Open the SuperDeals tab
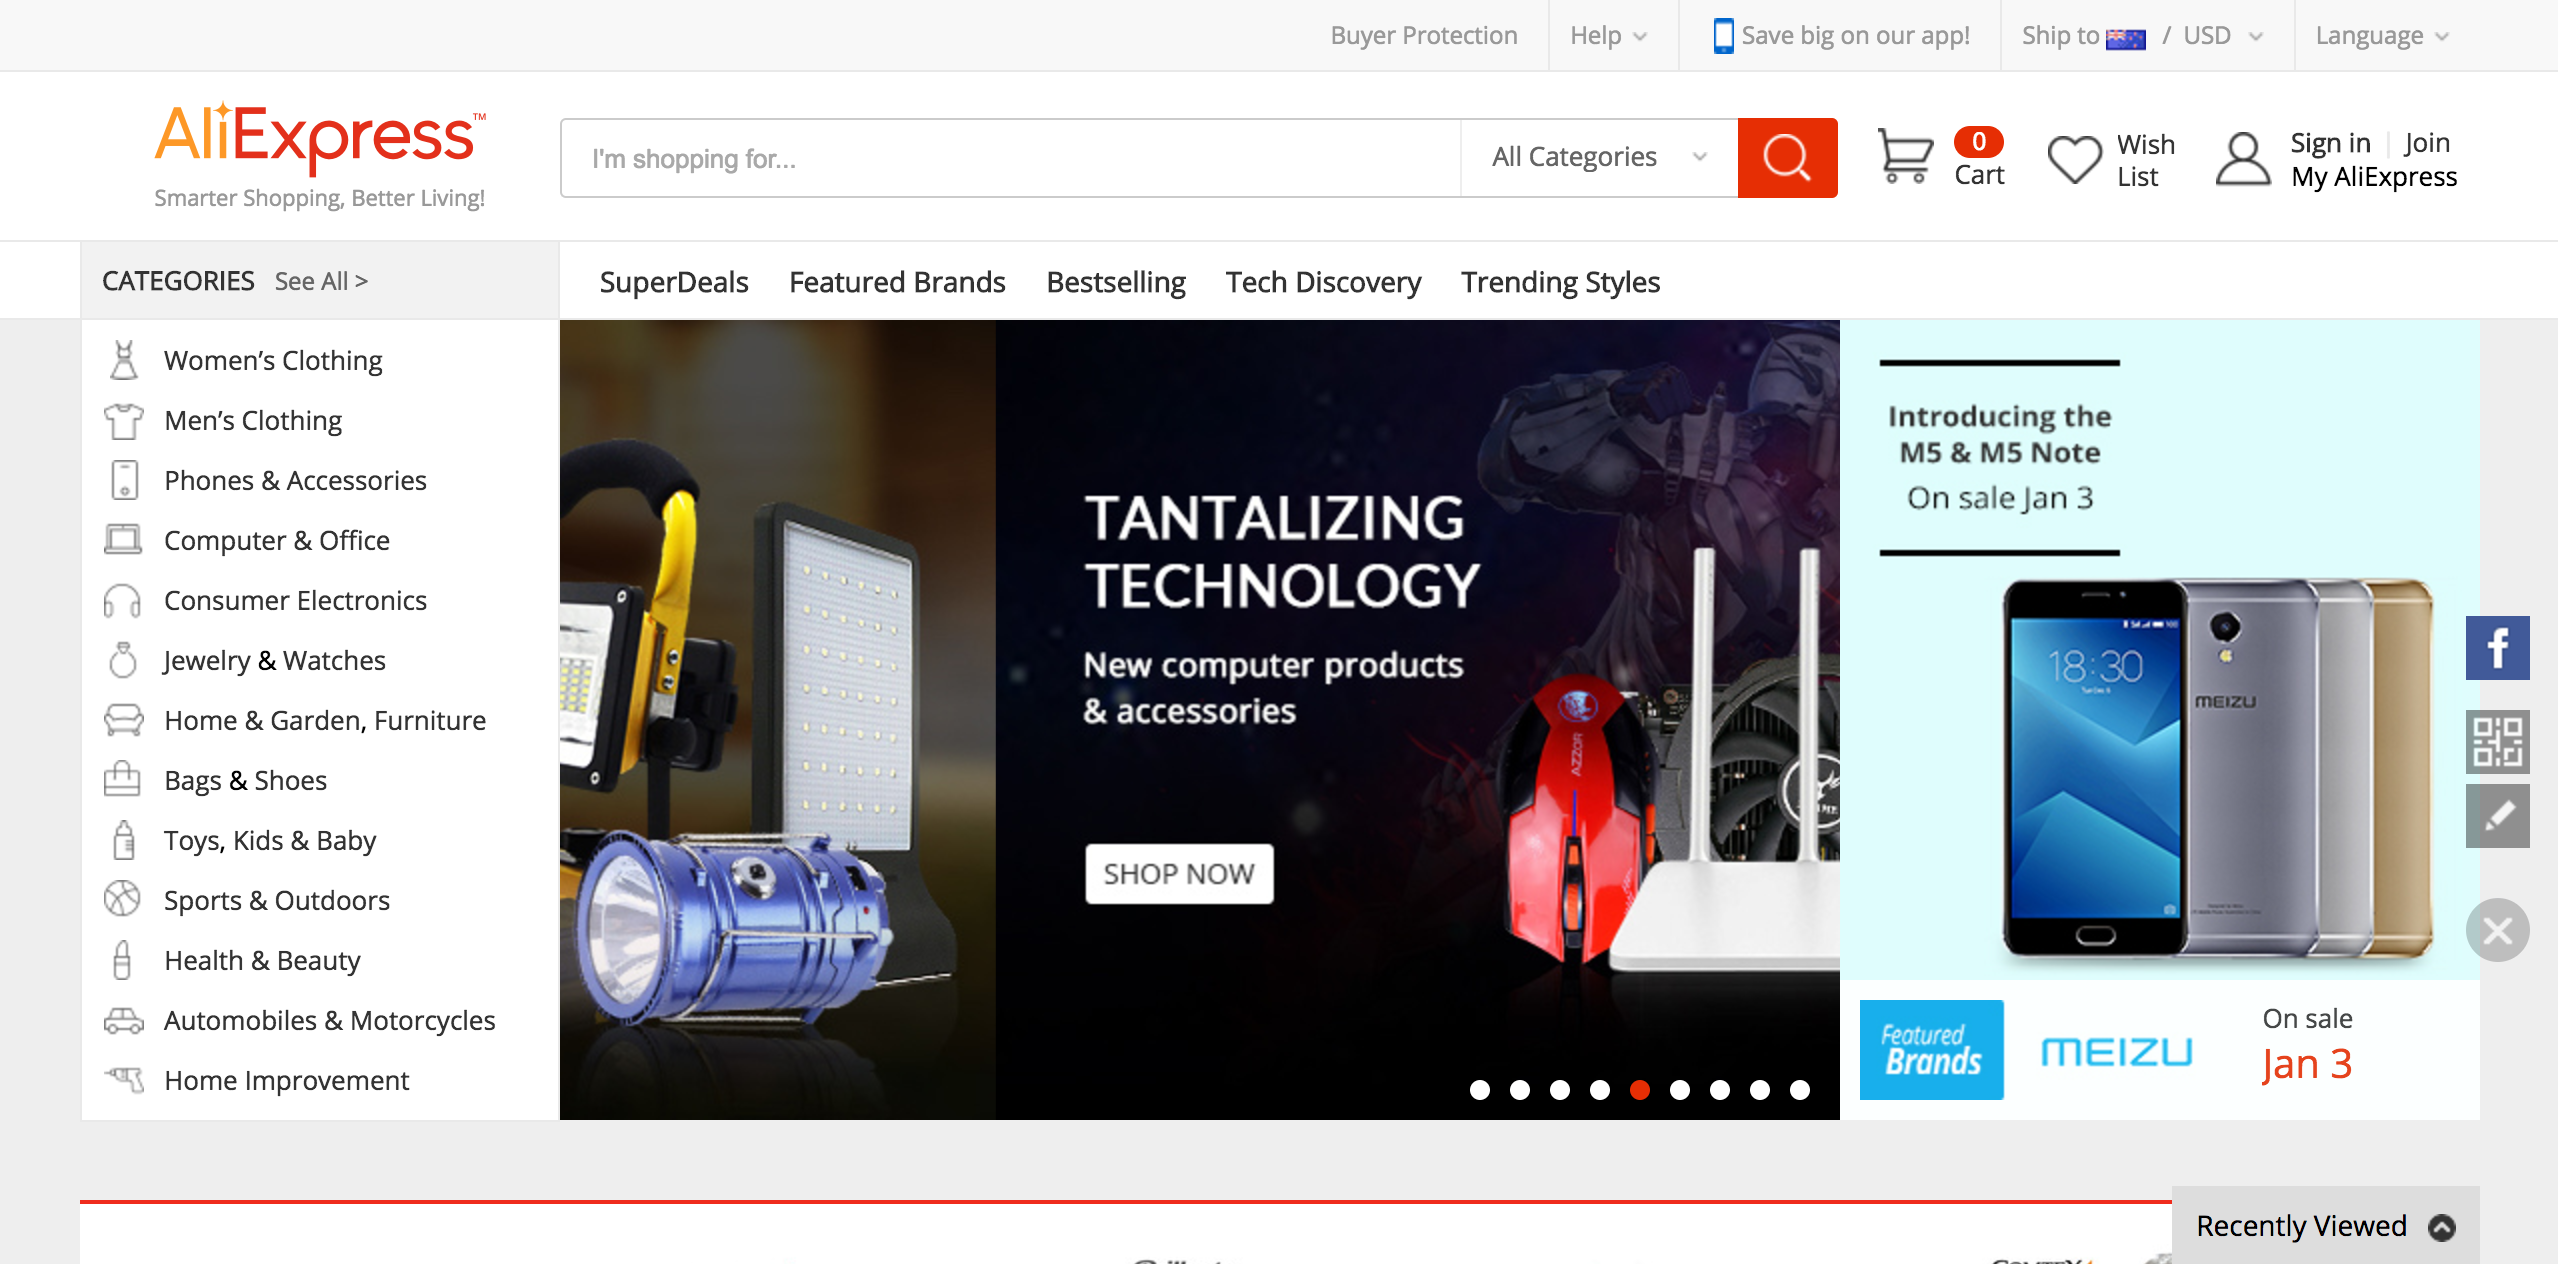This screenshot has height=1264, width=2558. [674, 282]
